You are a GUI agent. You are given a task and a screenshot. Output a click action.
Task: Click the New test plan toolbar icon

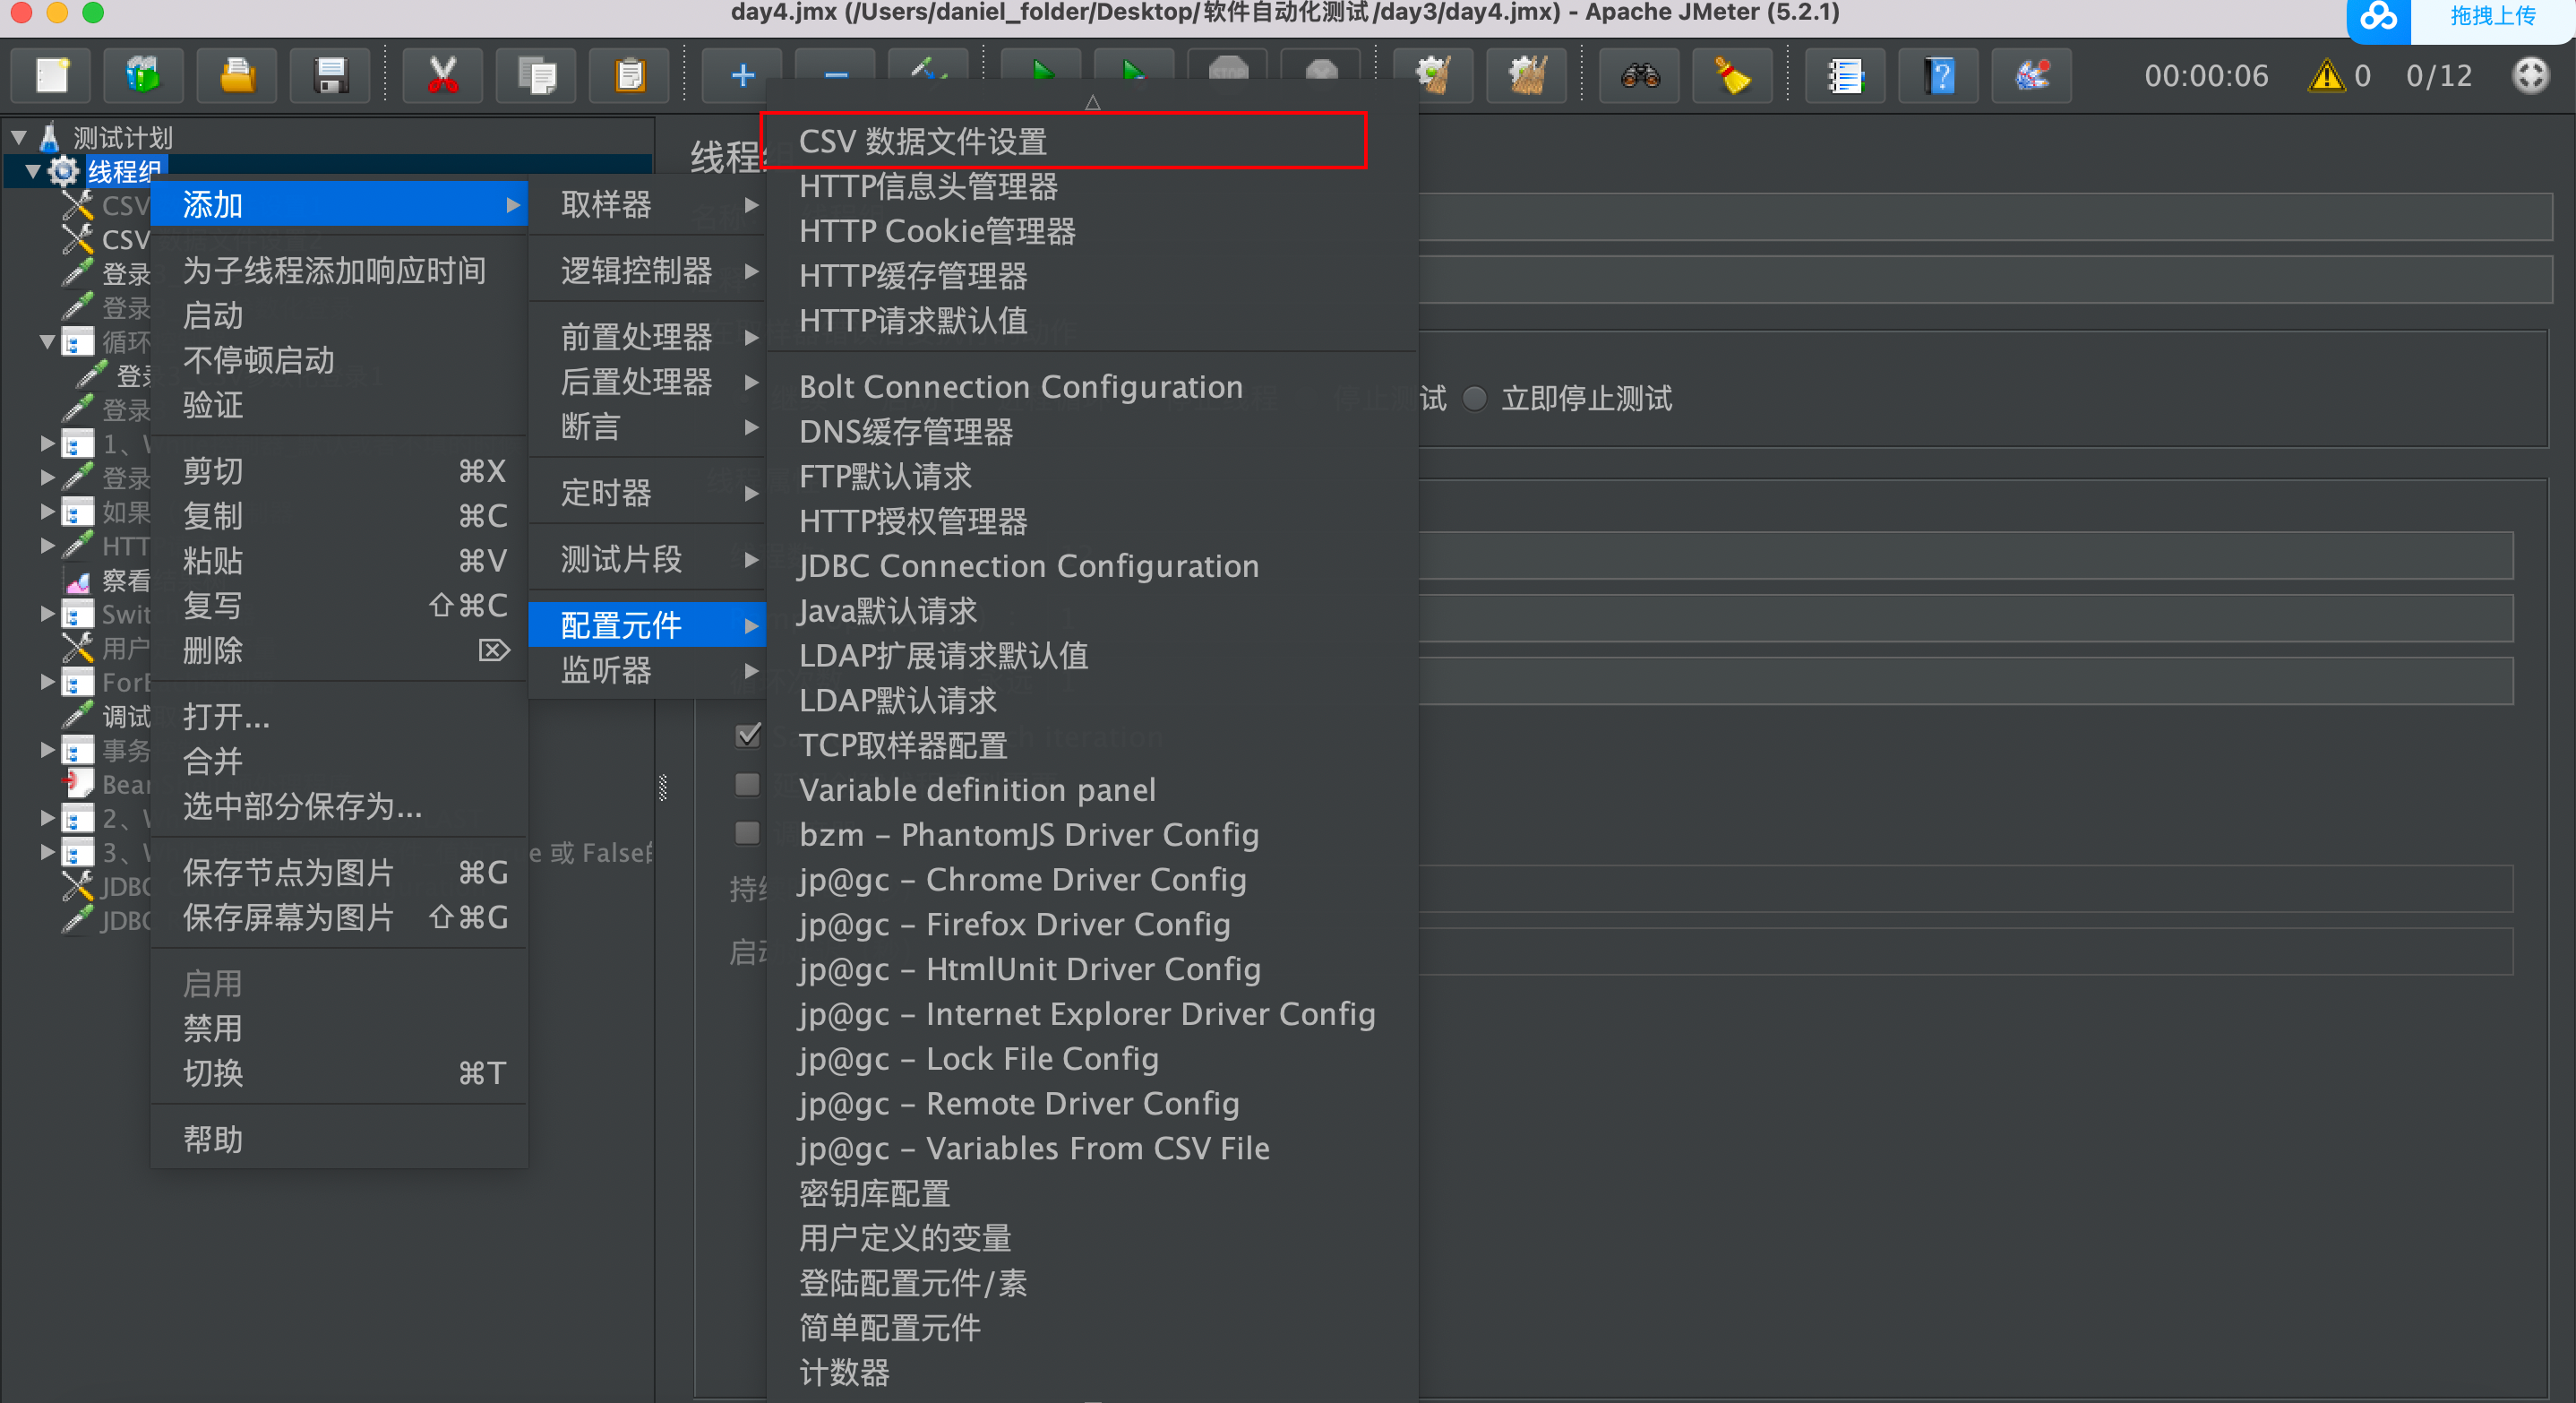(x=52, y=76)
